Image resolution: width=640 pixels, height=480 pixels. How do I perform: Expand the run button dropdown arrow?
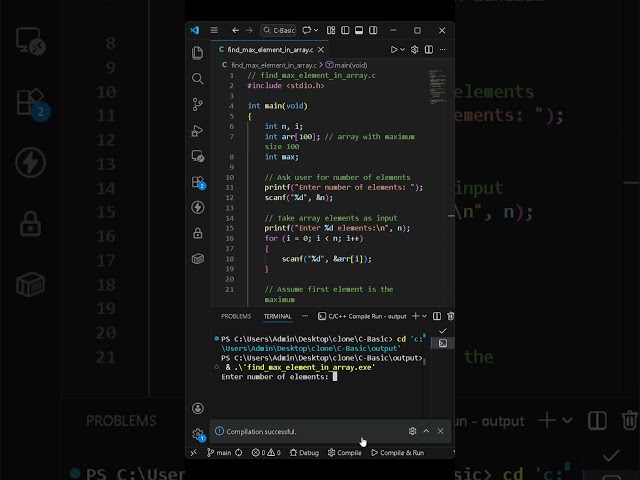tap(402, 49)
